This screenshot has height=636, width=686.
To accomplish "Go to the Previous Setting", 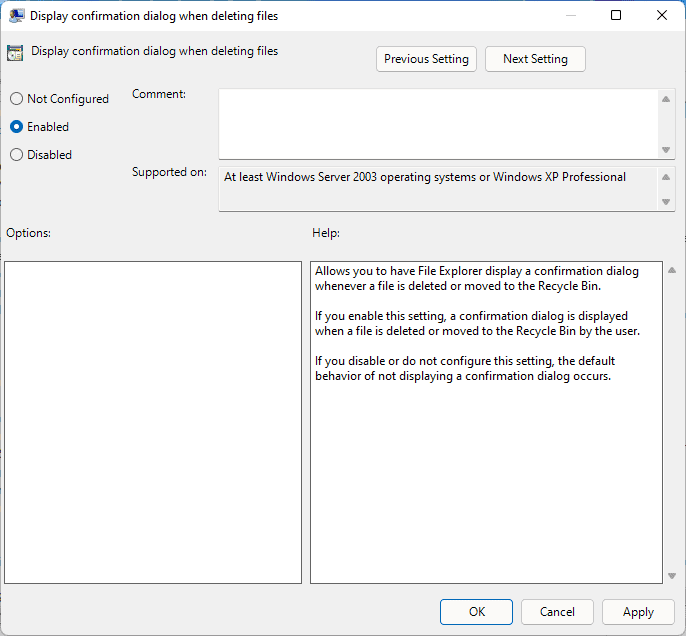I will [426, 59].
